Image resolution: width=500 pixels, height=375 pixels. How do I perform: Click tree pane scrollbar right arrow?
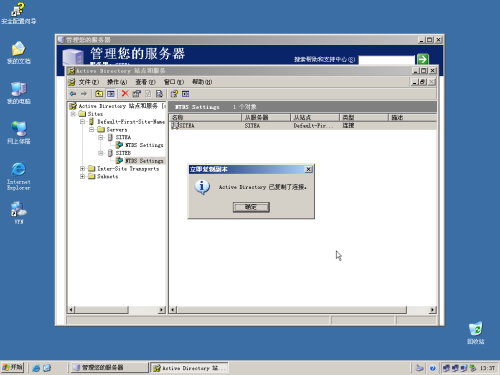tap(162, 310)
